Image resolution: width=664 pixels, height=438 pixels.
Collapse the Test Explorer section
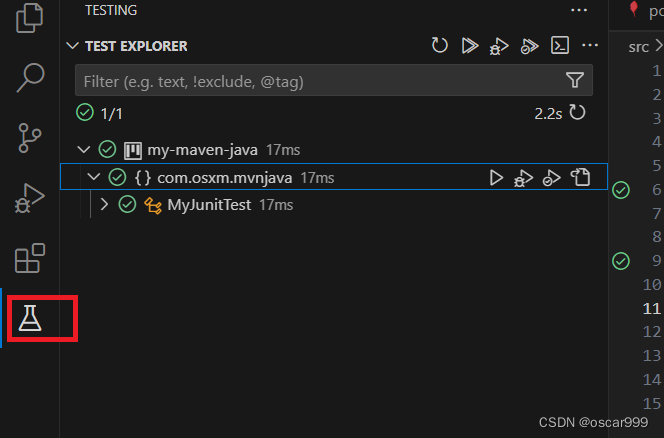(x=73, y=45)
